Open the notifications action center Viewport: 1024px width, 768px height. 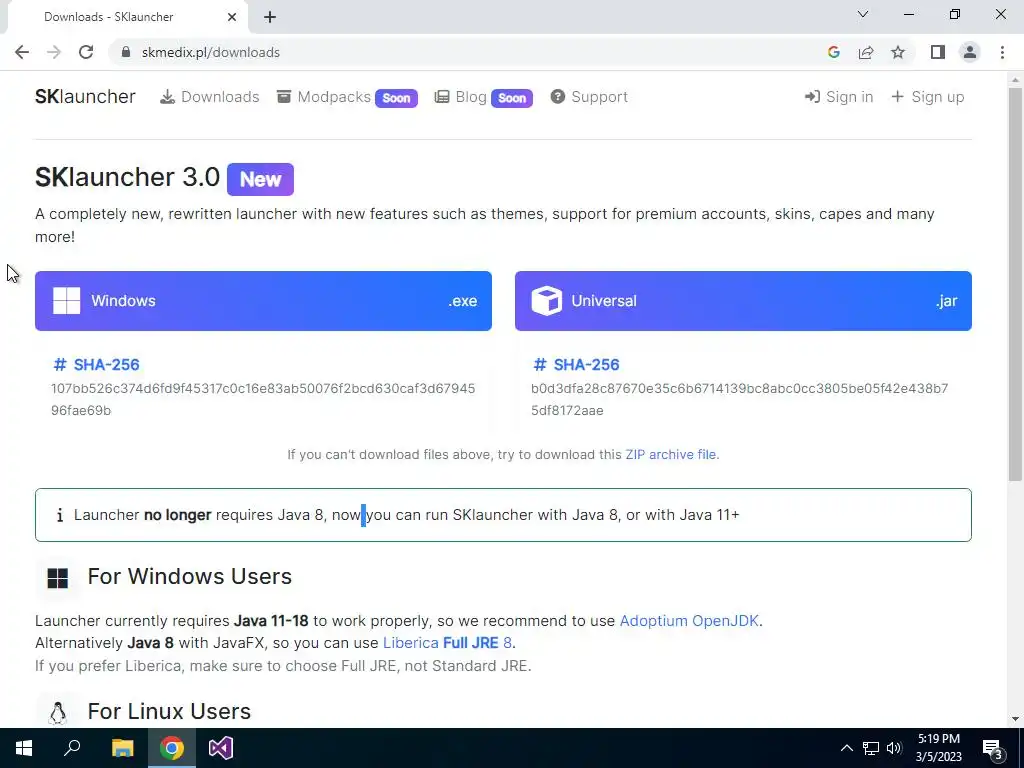click(992, 748)
